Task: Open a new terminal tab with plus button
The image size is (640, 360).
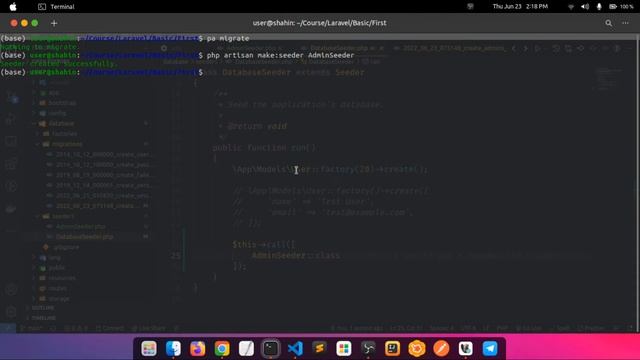Action: click(x=54, y=23)
